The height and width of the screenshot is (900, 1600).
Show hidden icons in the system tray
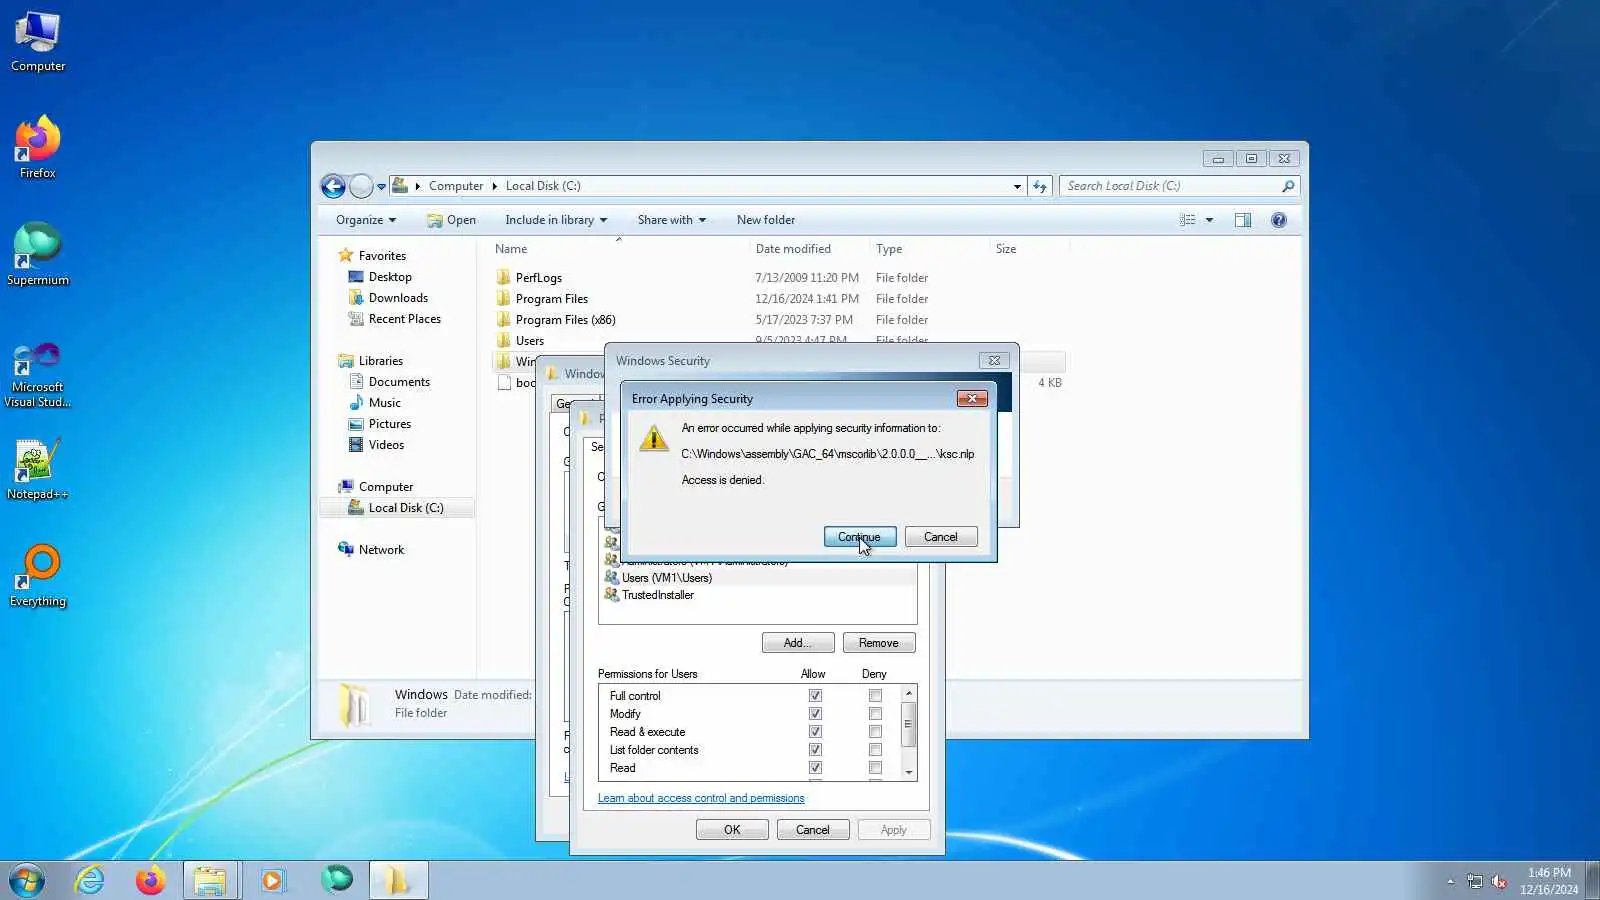pos(1450,881)
